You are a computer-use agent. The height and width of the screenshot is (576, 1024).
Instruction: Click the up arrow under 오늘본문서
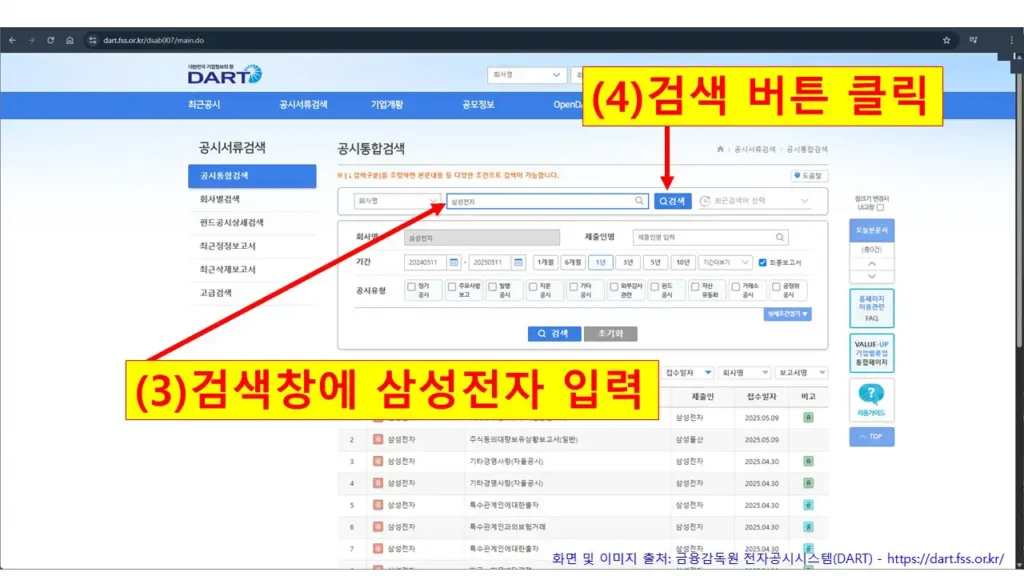(x=871, y=264)
